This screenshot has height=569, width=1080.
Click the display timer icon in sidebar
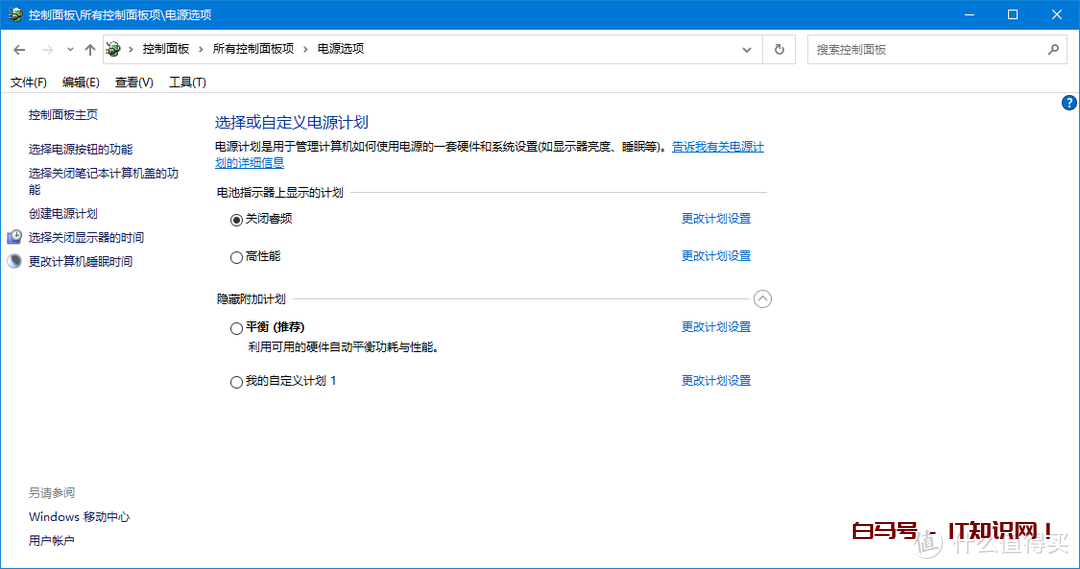(14, 237)
